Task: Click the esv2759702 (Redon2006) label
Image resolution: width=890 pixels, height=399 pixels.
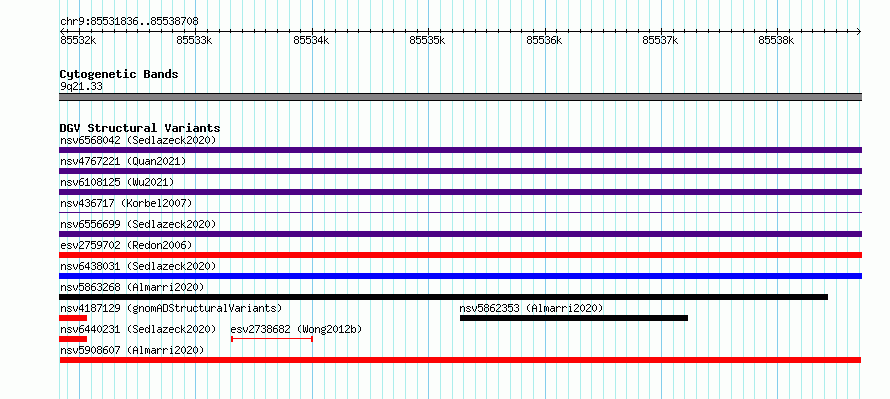Action: tap(126, 245)
